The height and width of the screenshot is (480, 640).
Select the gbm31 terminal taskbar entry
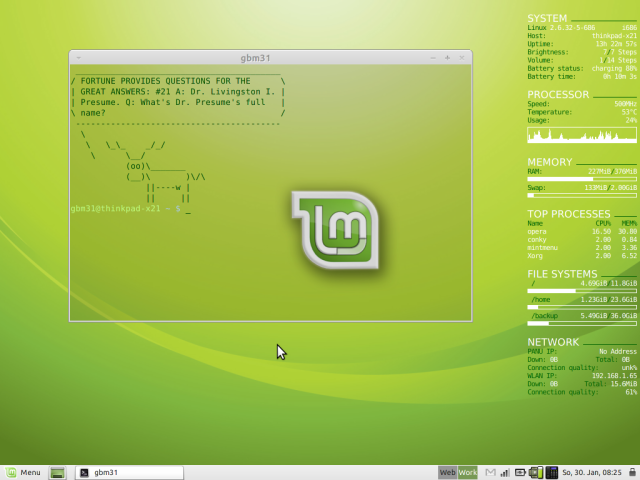[129, 473]
